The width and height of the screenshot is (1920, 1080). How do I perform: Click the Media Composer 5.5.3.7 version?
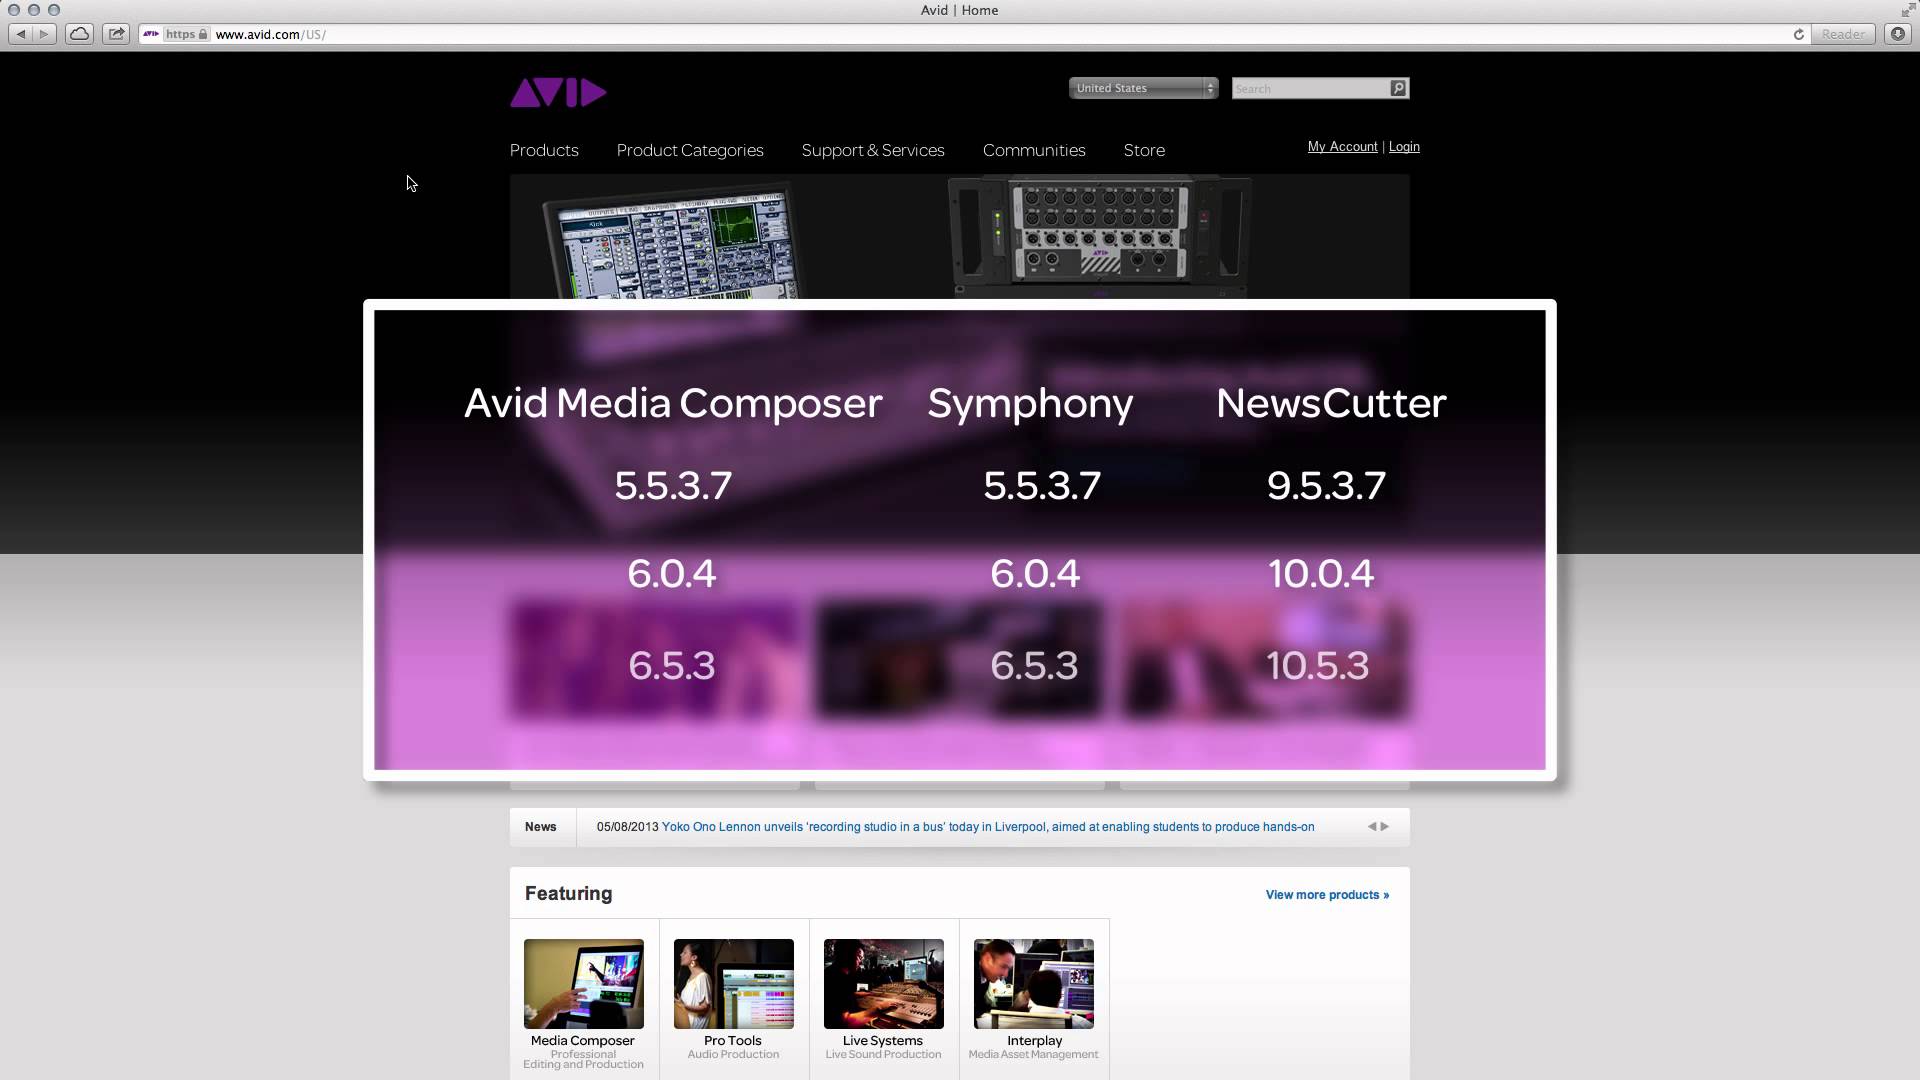[x=673, y=484]
